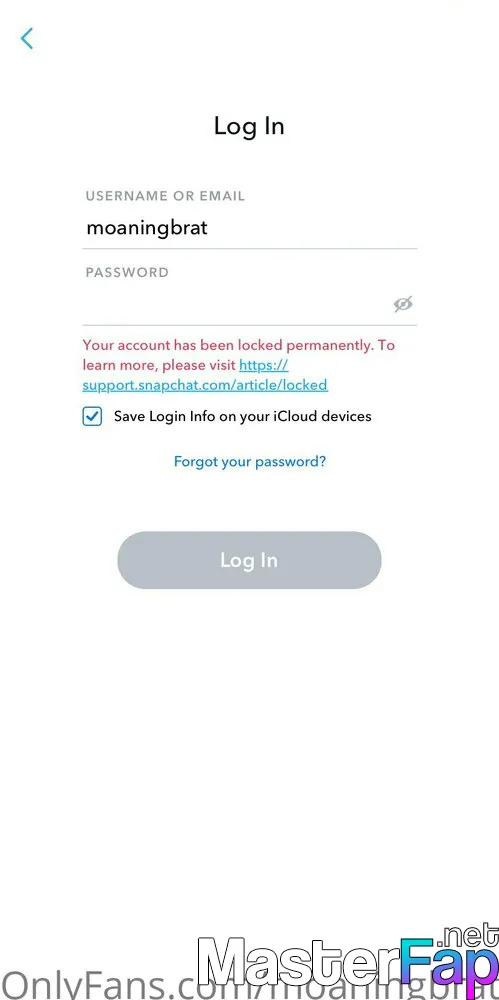Go back using the top-left chevron
The height and width of the screenshot is (1000, 499).
coord(27,39)
